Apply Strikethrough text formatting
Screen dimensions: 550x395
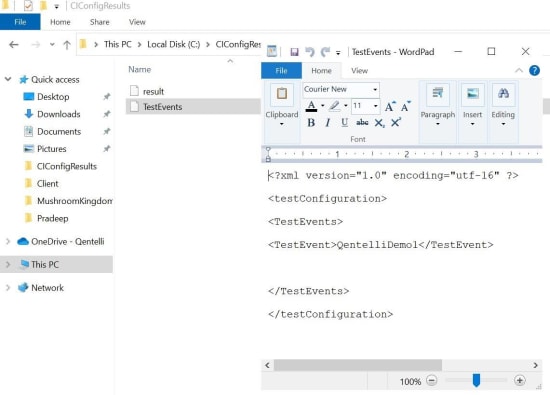click(x=362, y=123)
